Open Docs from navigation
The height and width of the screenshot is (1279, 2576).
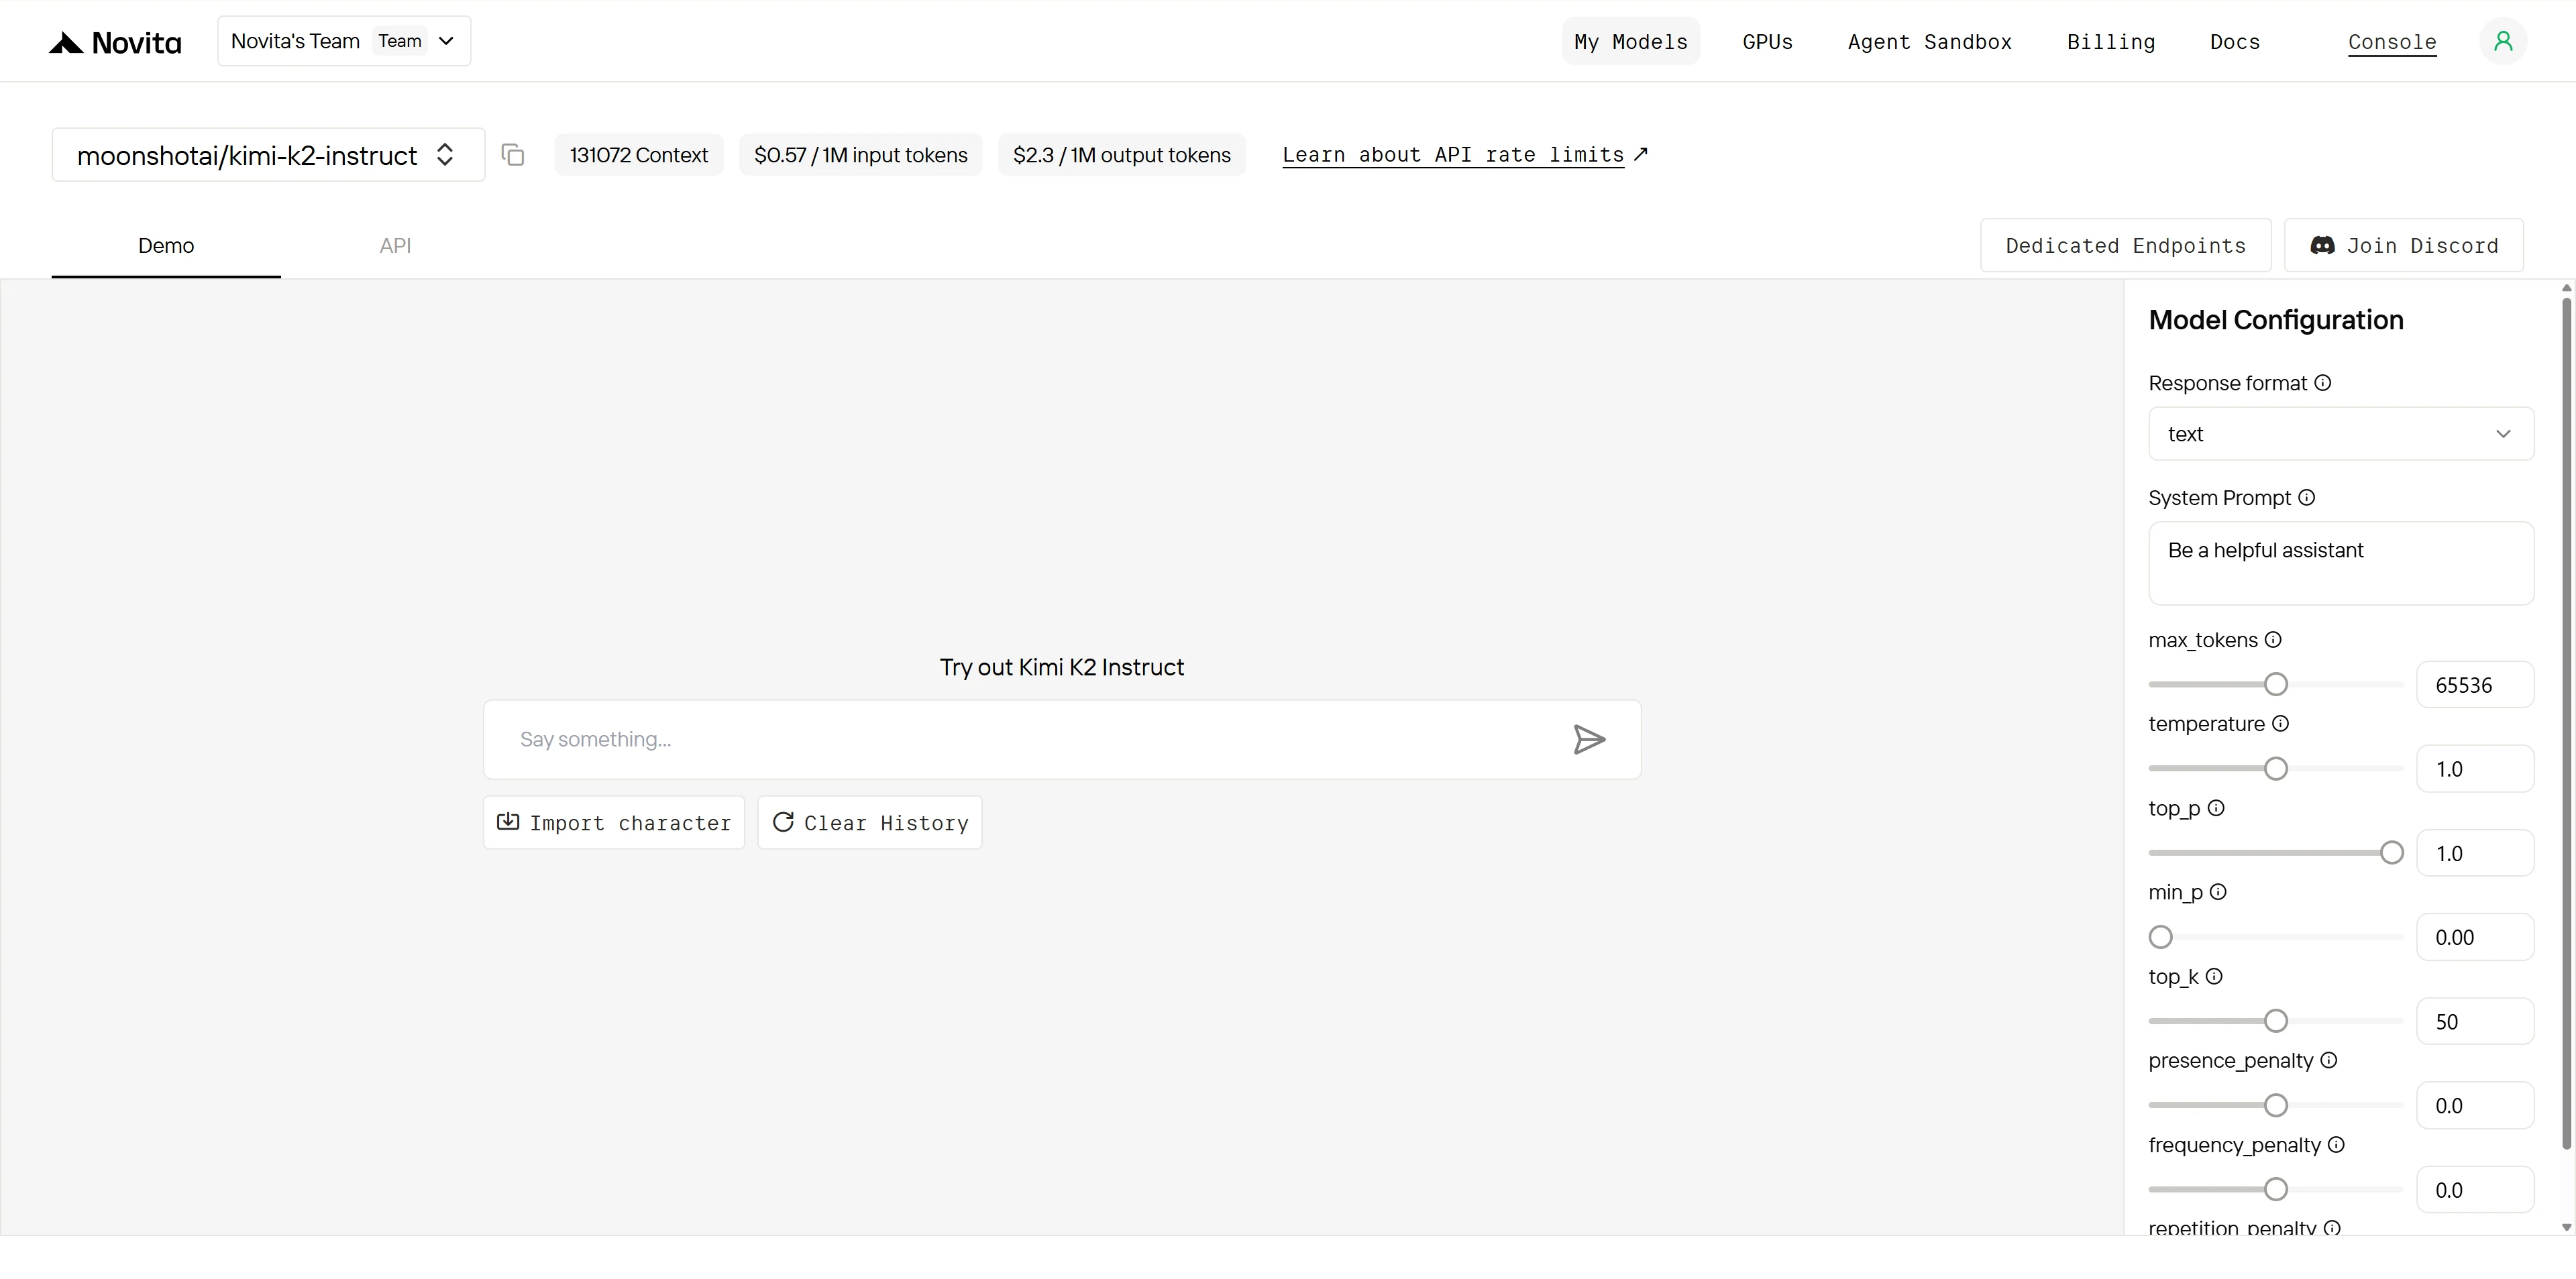2235,42
